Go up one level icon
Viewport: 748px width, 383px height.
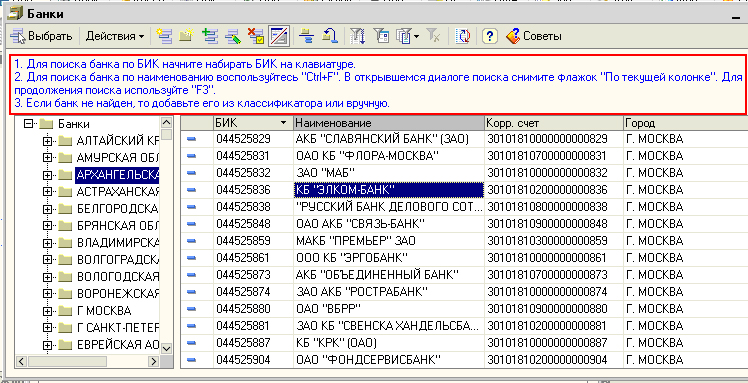pos(330,36)
